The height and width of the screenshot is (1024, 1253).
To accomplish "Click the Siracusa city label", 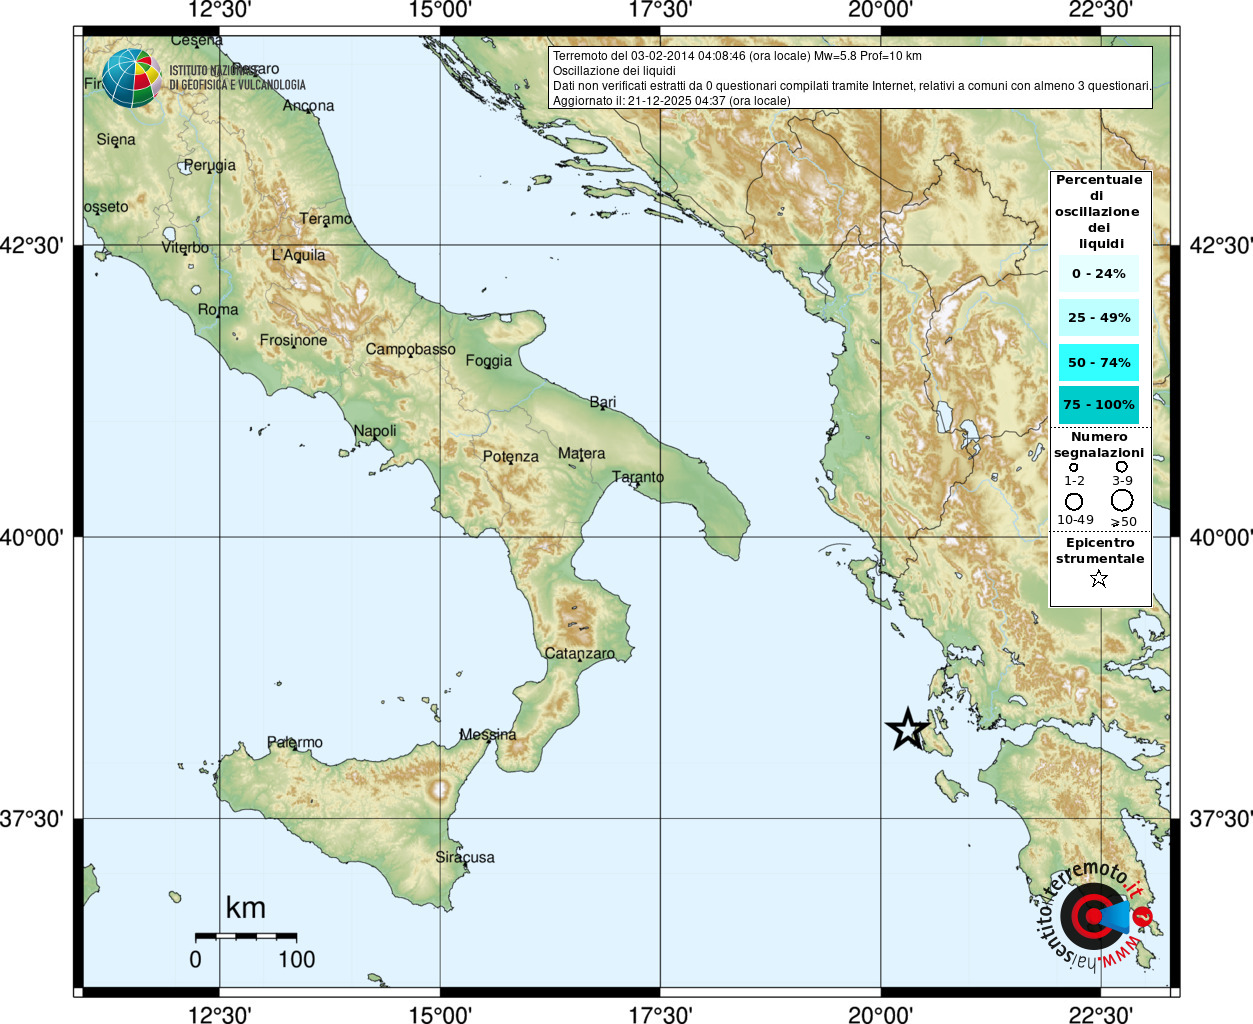I will (465, 857).
